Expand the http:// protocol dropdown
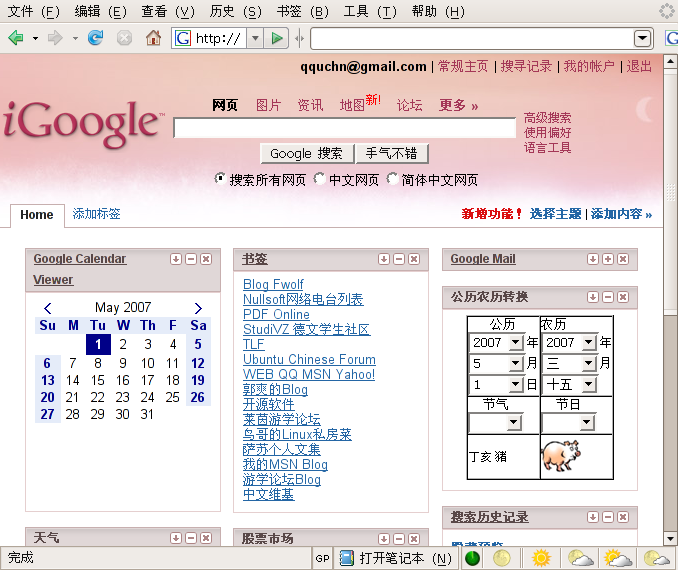678x570 pixels. 256,38
